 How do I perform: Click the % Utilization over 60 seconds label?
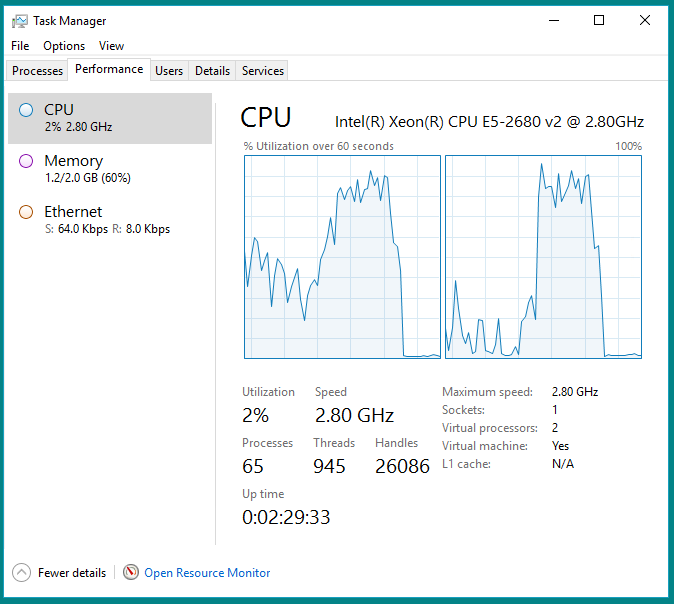[x=319, y=146]
